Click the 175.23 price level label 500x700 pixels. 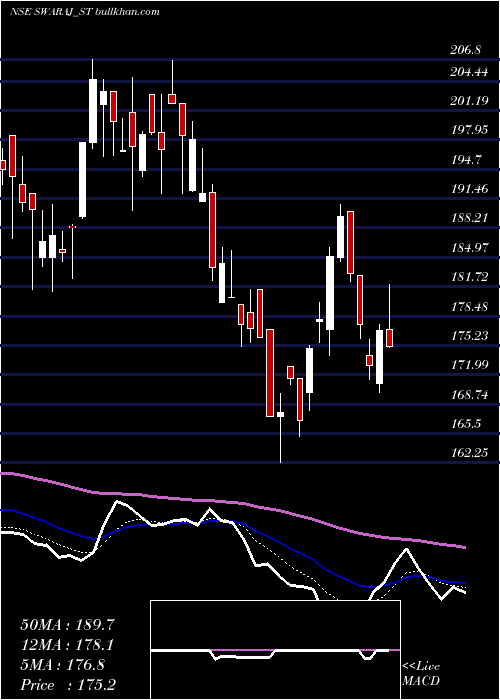[469, 336]
